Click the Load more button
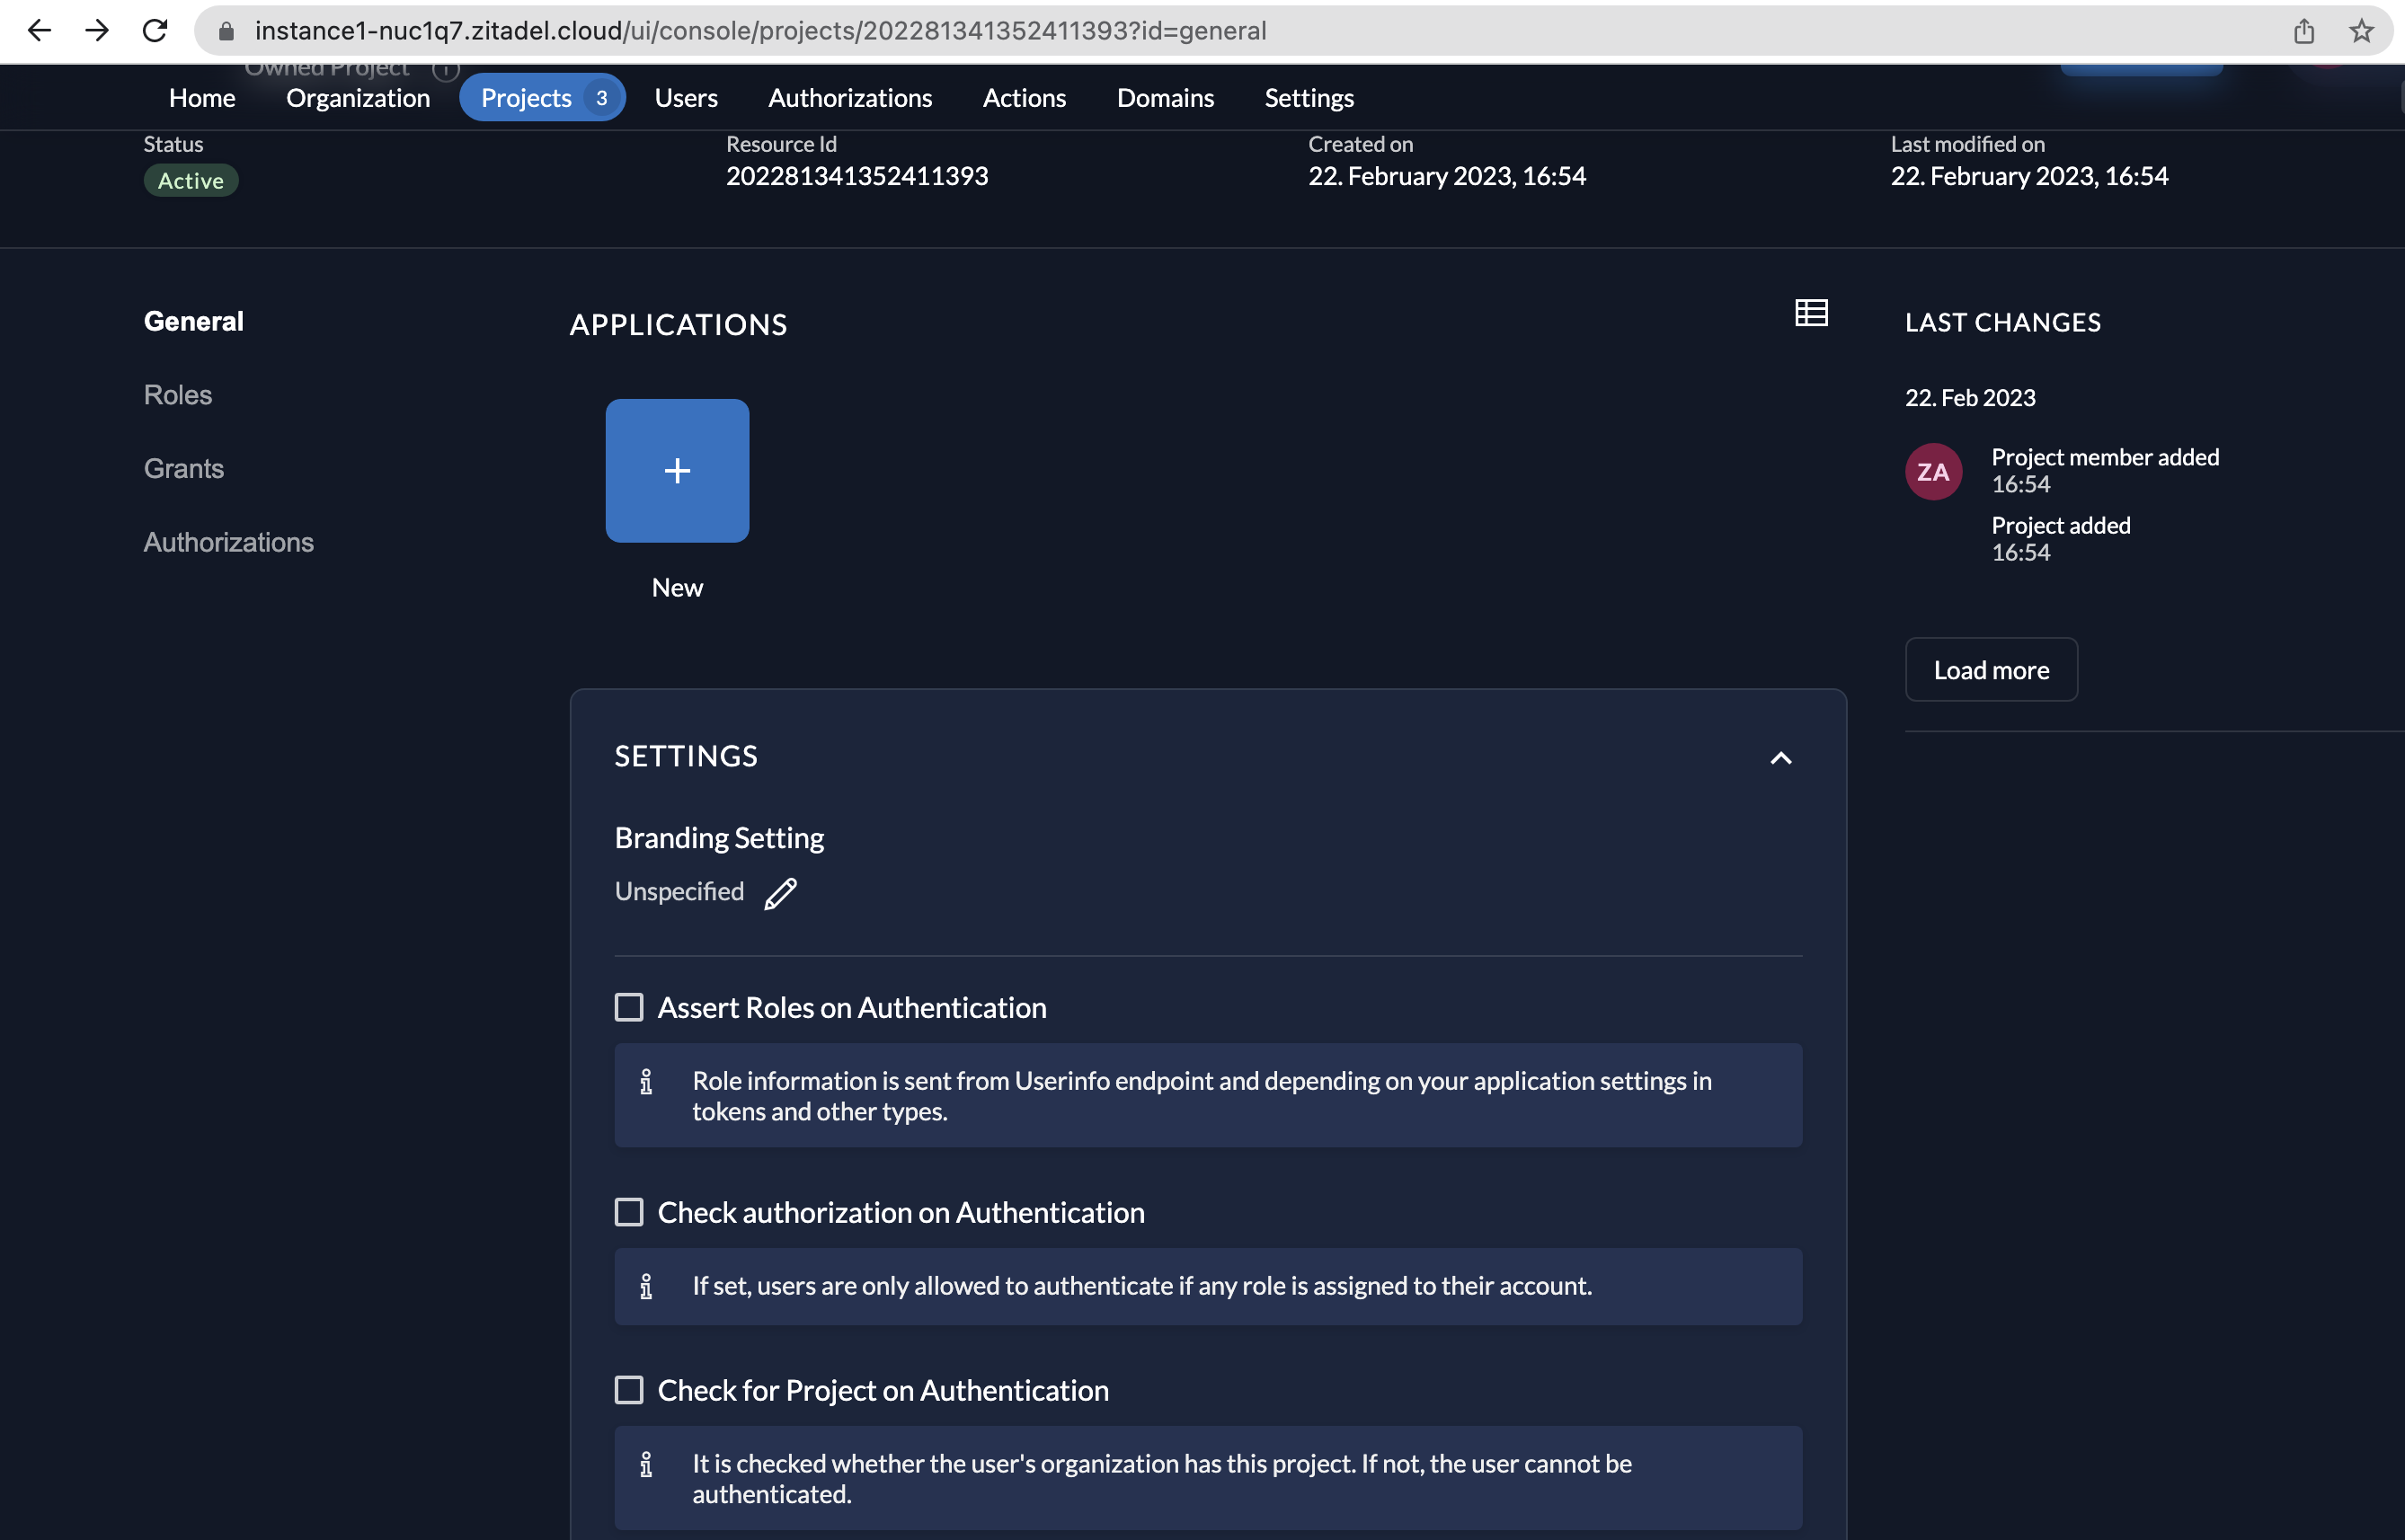Viewport: 2405px width, 1540px height. tap(1990, 669)
